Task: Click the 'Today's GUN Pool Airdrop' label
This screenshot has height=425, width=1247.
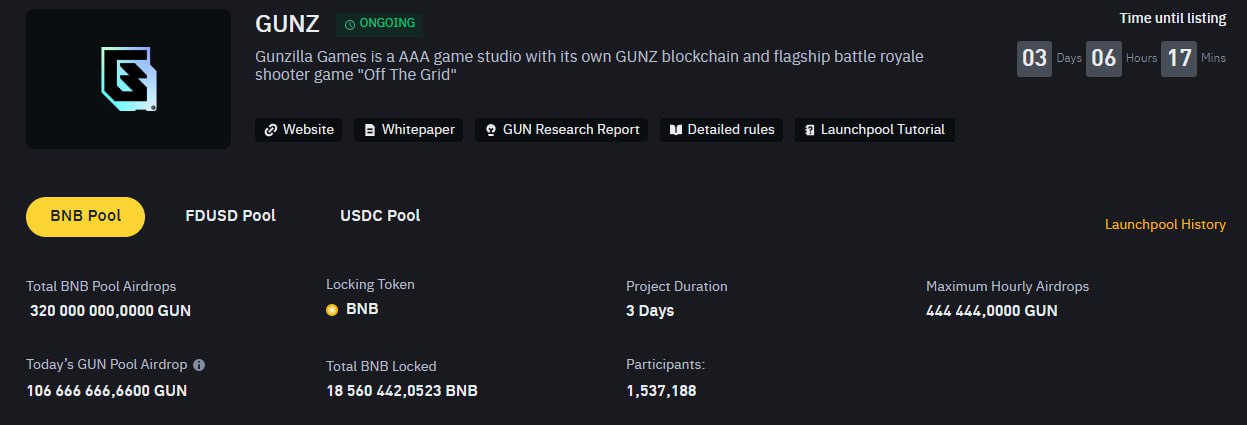Action: [x=107, y=365]
